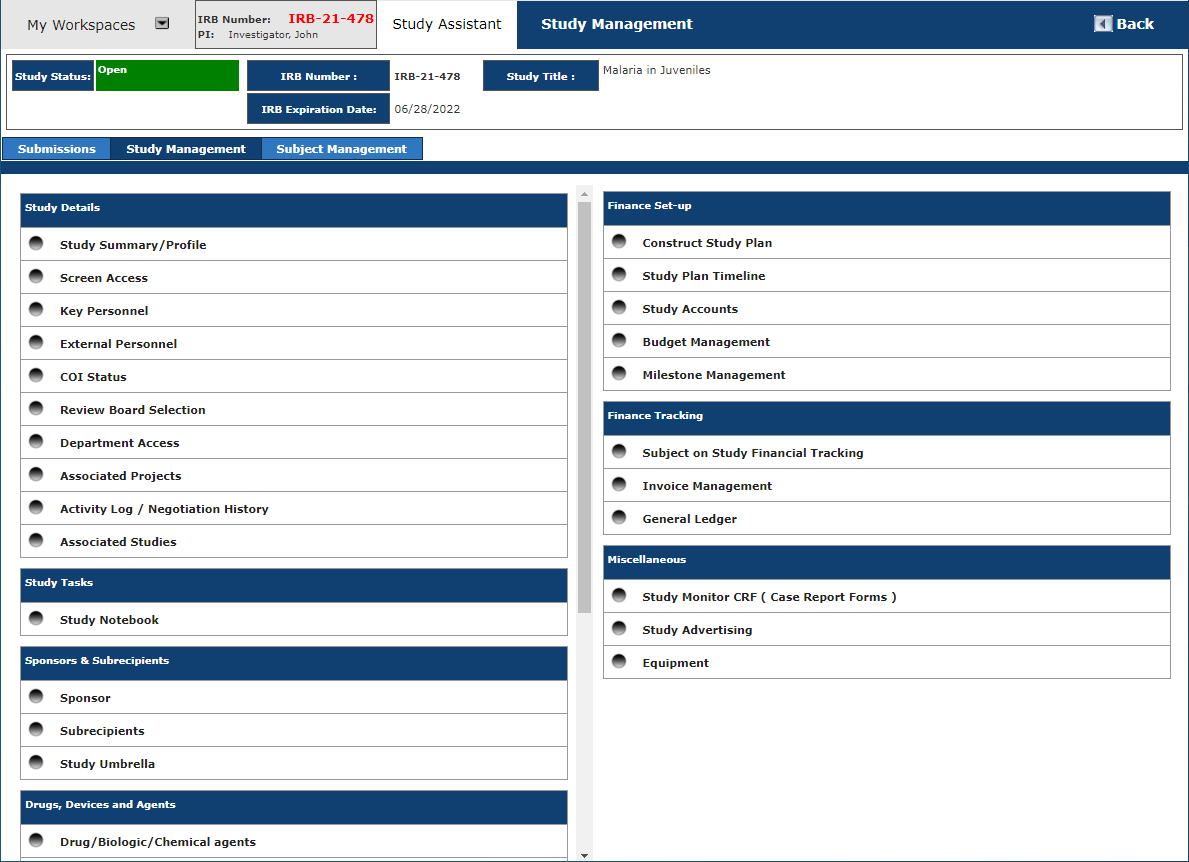
Task: Click the Back button label
Action: (x=1134, y=24)
